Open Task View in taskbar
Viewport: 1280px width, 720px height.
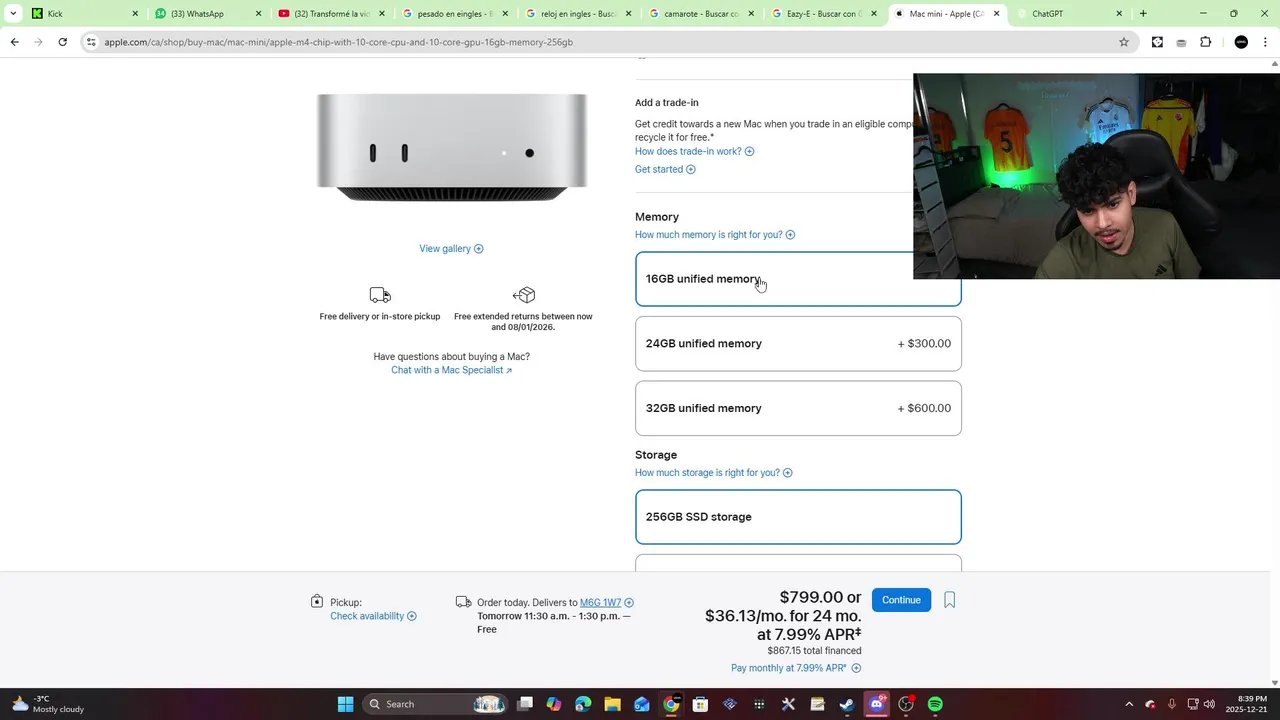[525, 704]
